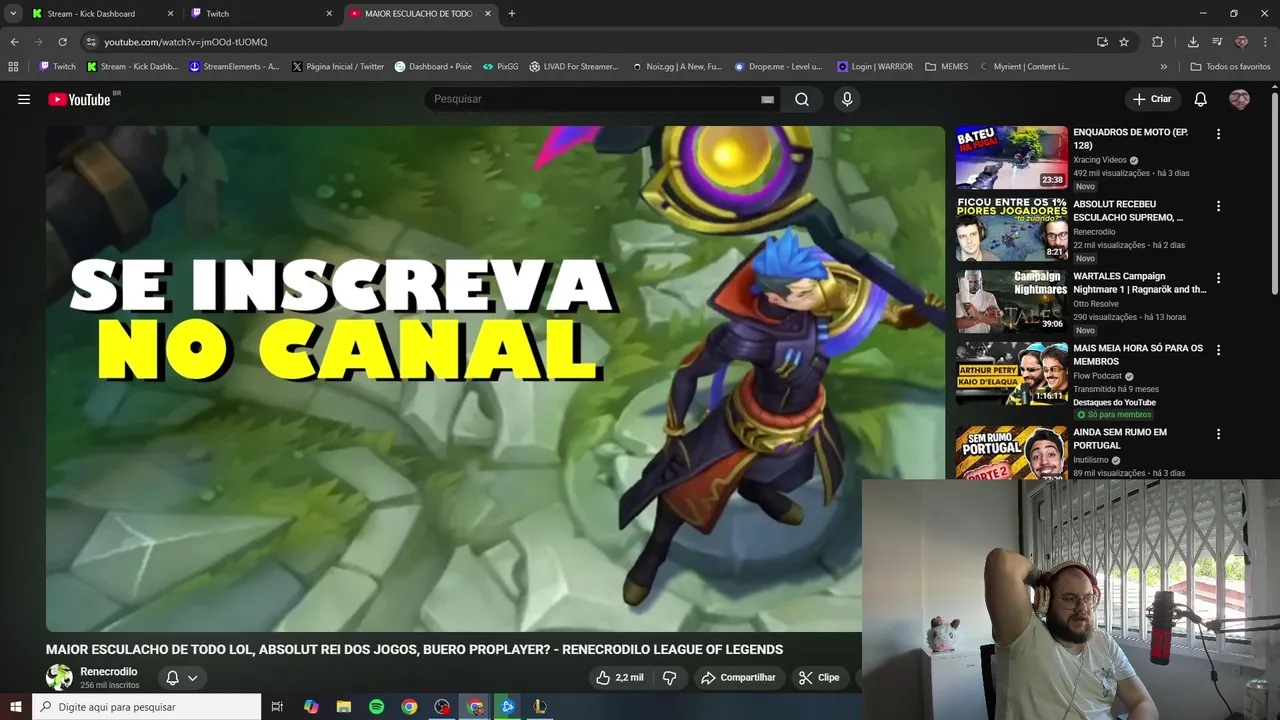This screenshot has height=720, width=1280.
Task: Open the PixGG bookmark
Action: [x=501, y=66]
